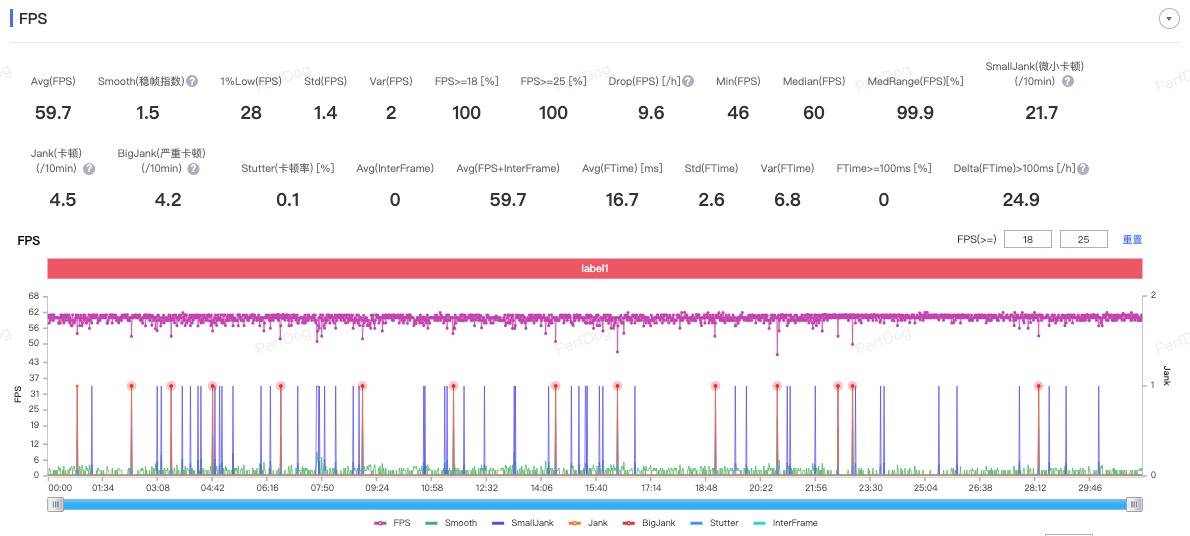
Task: Open help icon for Delta(FTime)>100ms
Action: [1085, 169]
